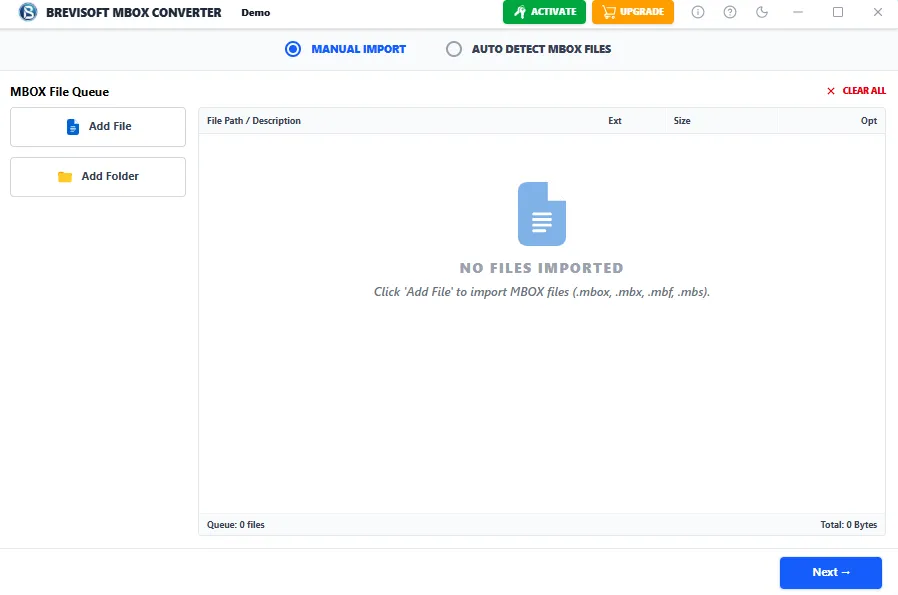This screenshot has width=898, height=595.
Task: Click the Size column header
Action: (x=682, y=121)
